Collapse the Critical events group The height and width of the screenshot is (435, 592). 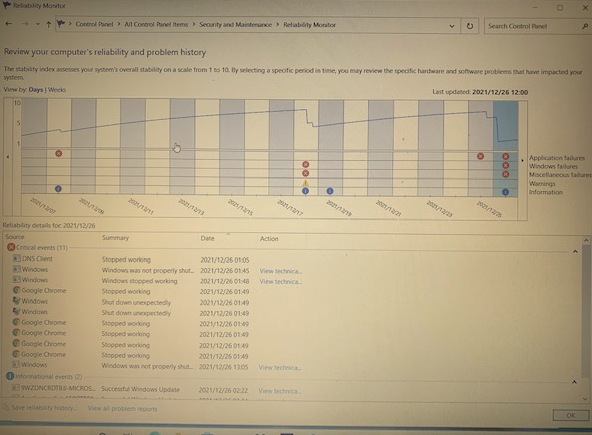pos(575,251)
